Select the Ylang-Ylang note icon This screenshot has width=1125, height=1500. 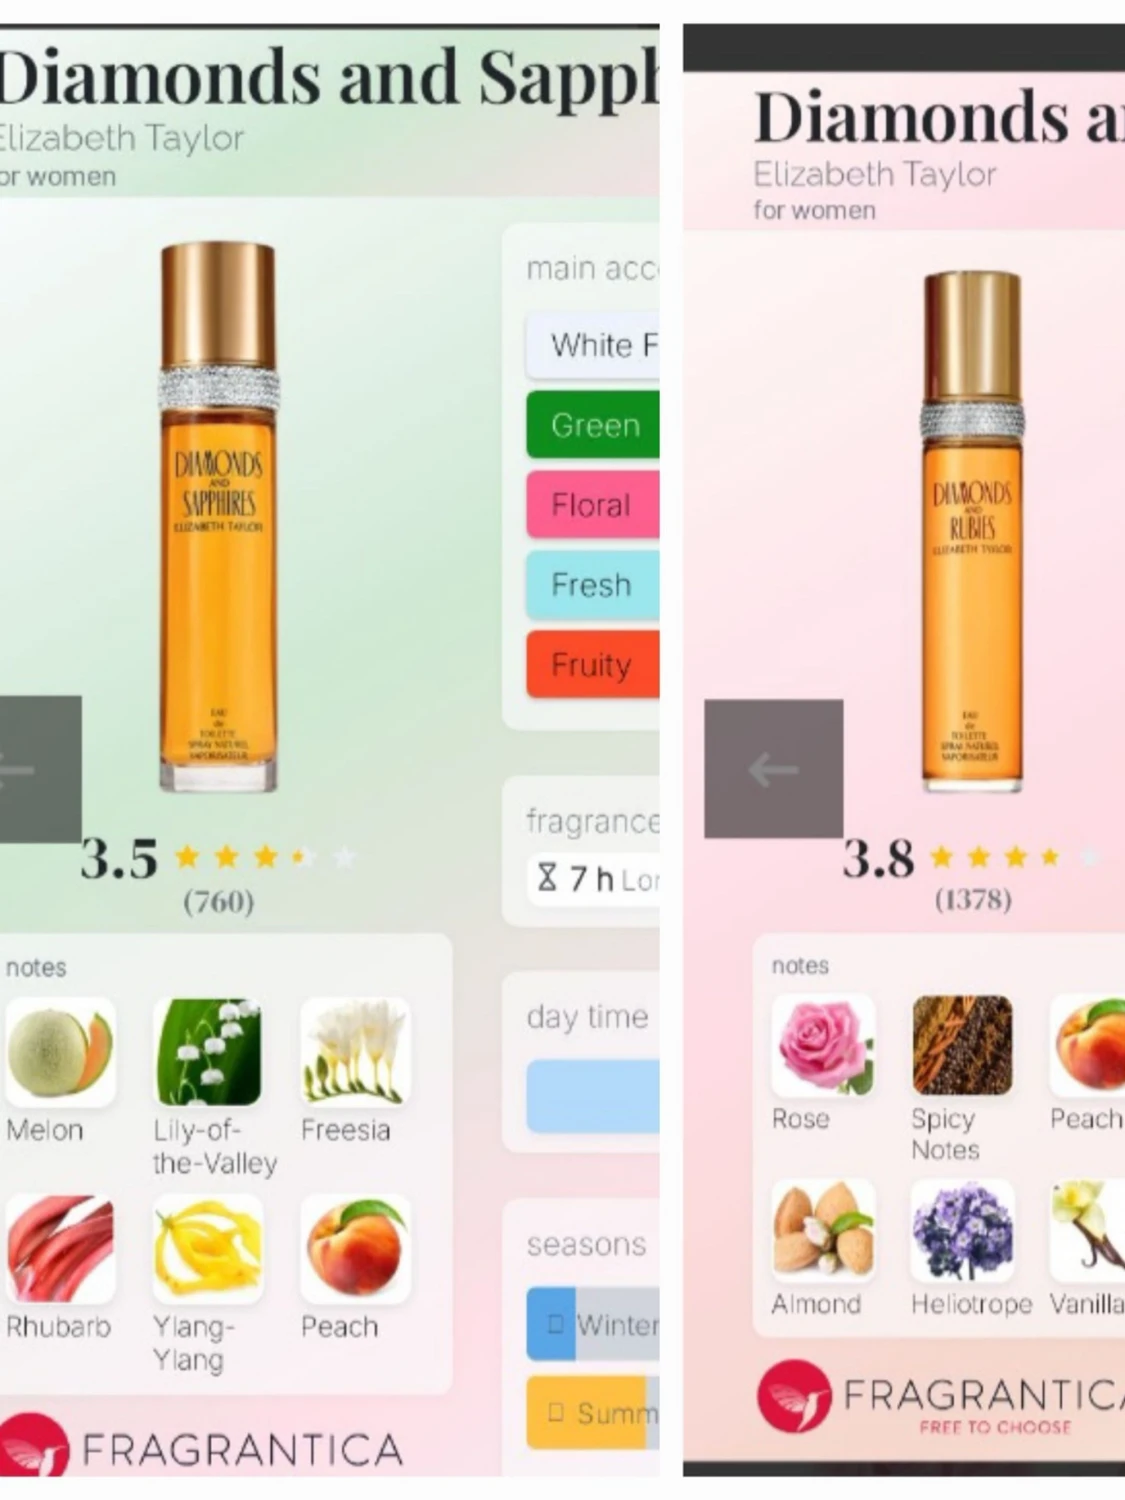(208, 1249)
